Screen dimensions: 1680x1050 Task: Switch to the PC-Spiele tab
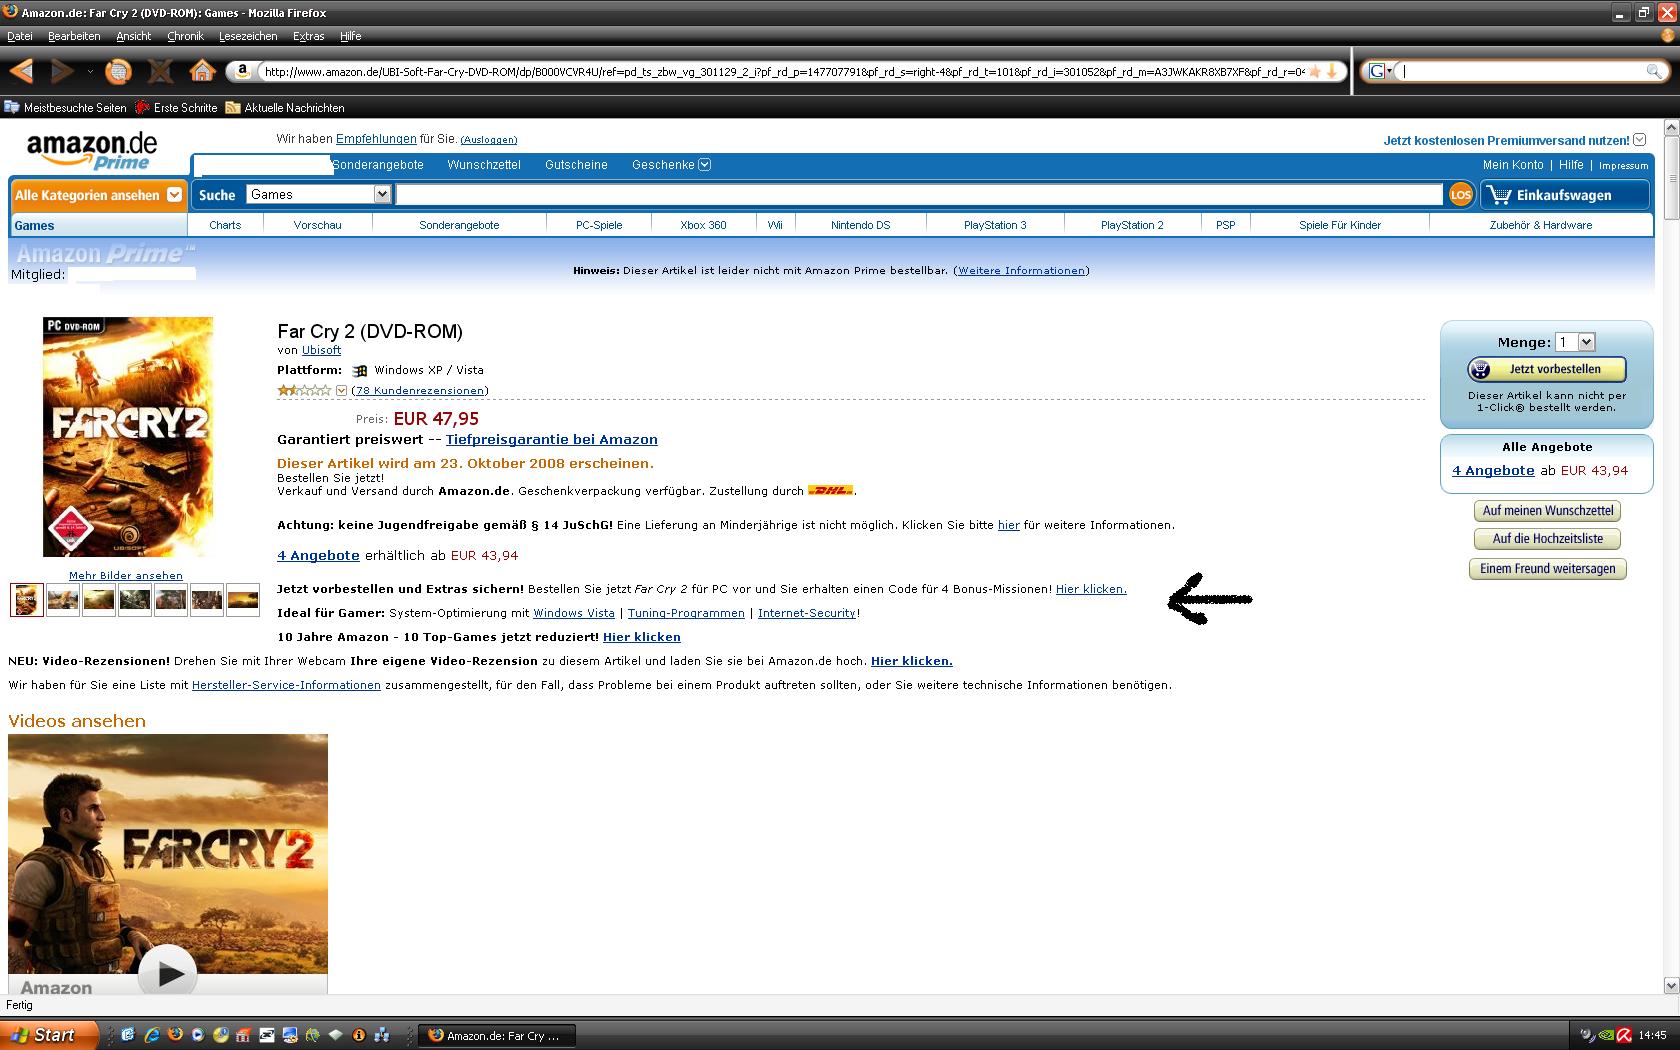pos(599,225)
